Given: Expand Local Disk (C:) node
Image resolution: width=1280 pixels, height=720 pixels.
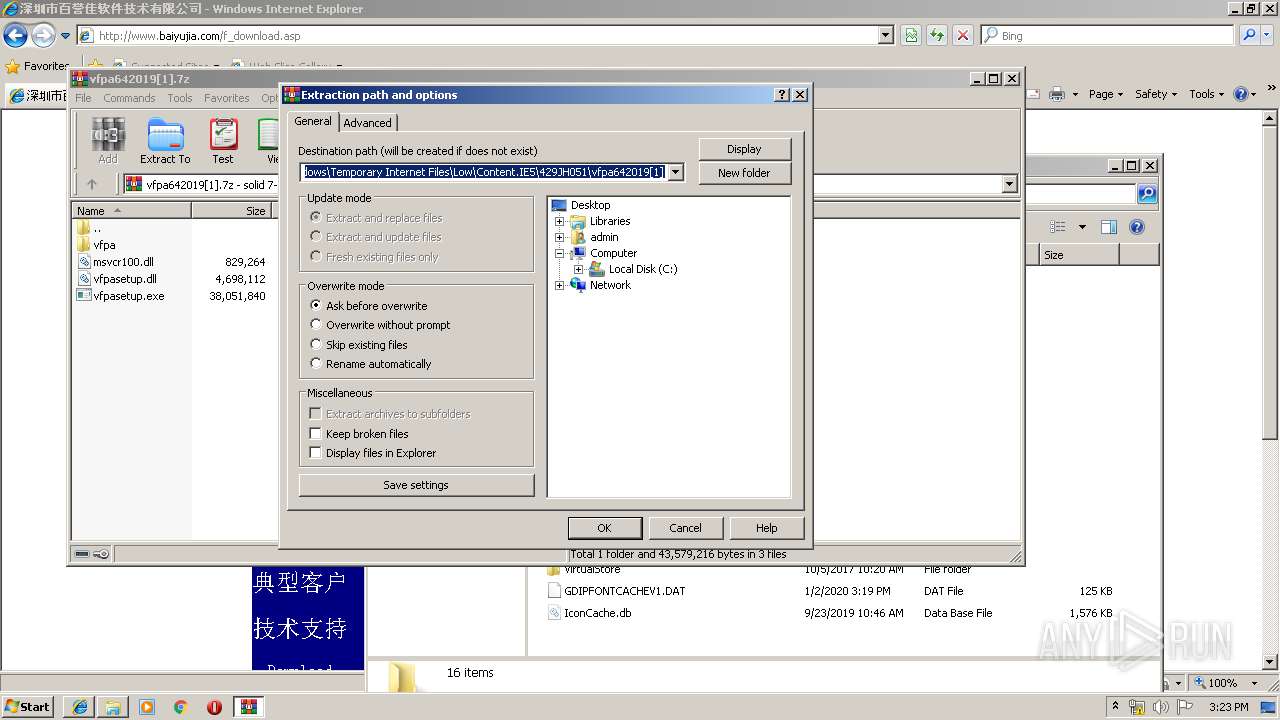Looking at the screenshot, I should coord(578,269).
